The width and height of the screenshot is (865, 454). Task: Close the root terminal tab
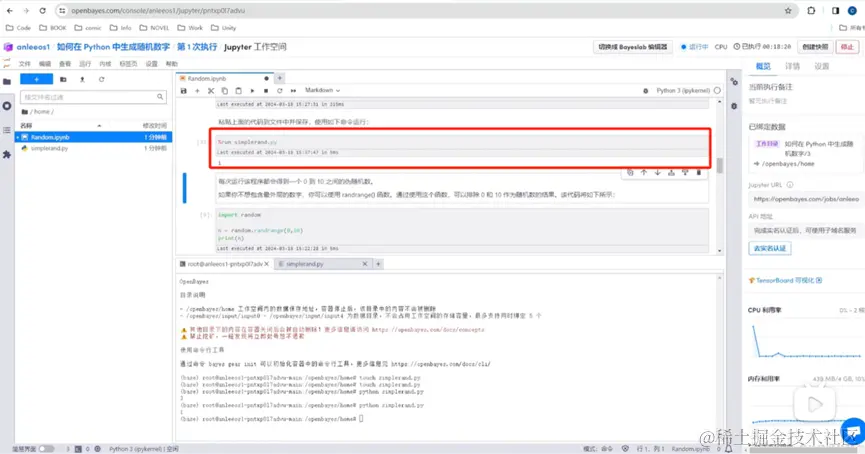(267, 264)
